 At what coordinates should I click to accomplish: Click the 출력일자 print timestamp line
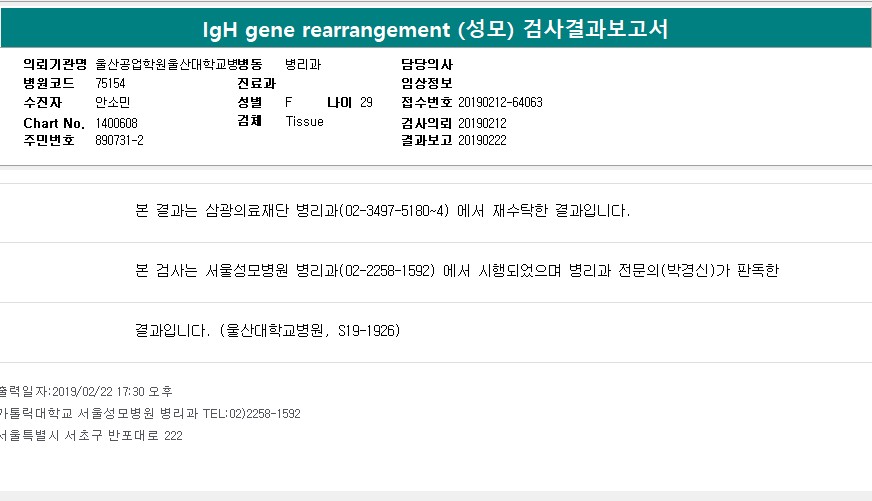pyautogui.click(x=86, y=391)
